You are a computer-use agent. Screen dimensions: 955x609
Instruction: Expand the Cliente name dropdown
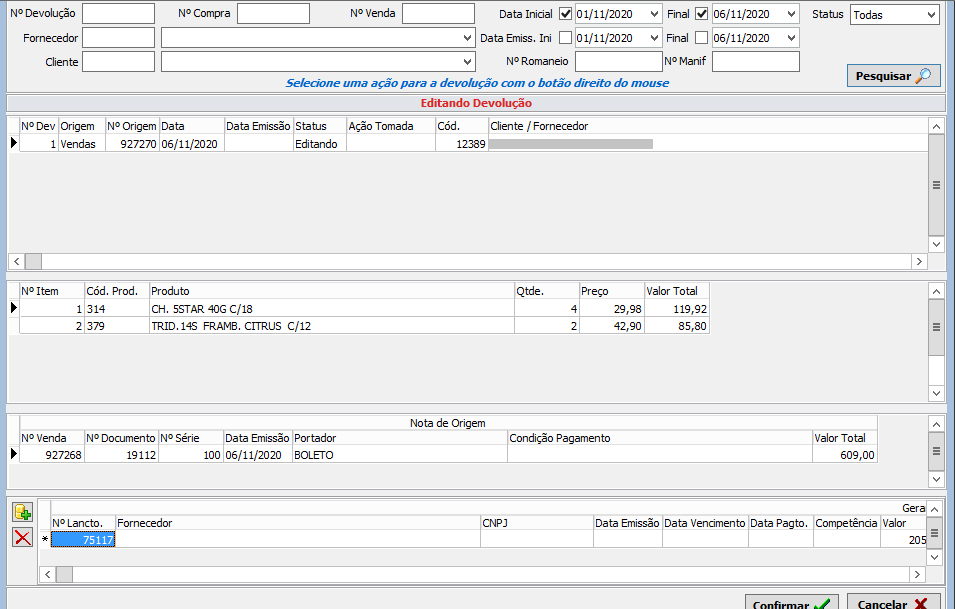tap(468, 62)
